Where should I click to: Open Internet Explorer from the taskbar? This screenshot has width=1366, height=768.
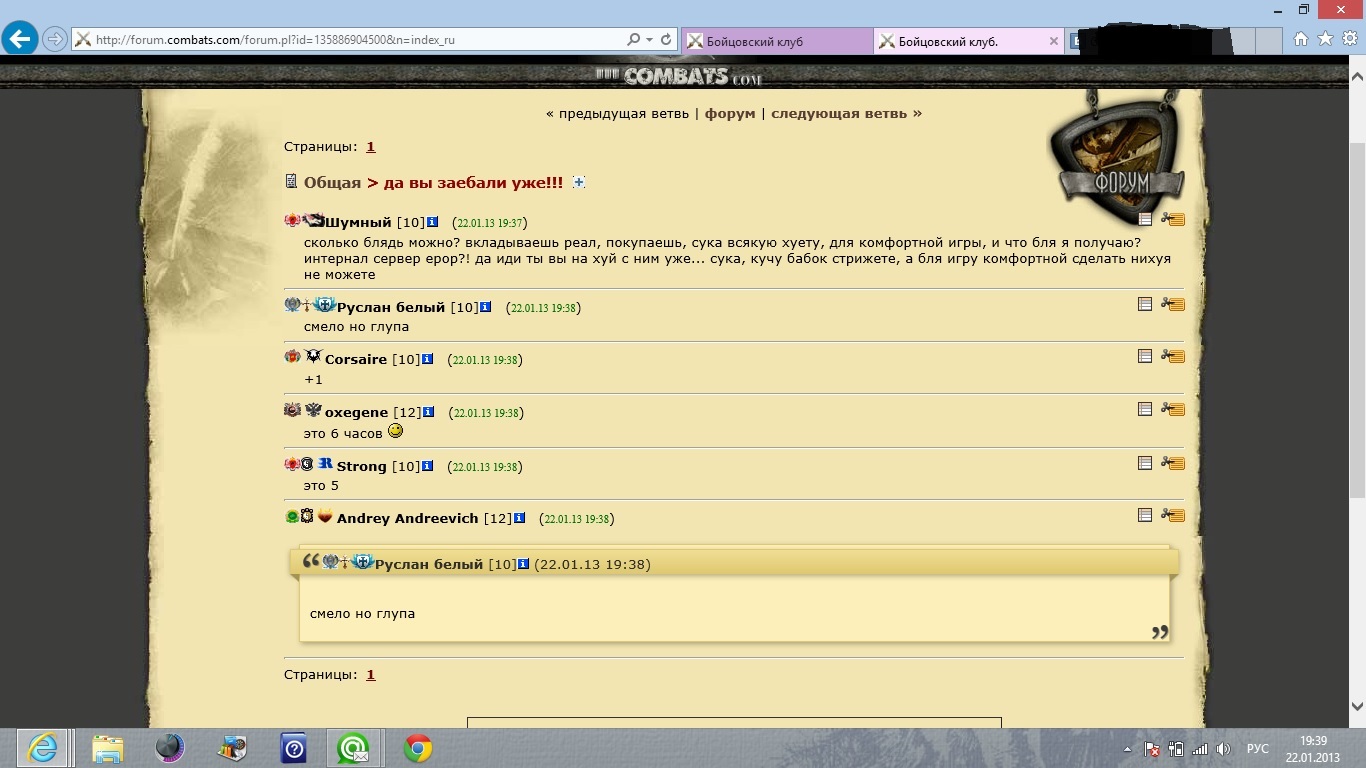pyautogui.click(x=42, y=748)
